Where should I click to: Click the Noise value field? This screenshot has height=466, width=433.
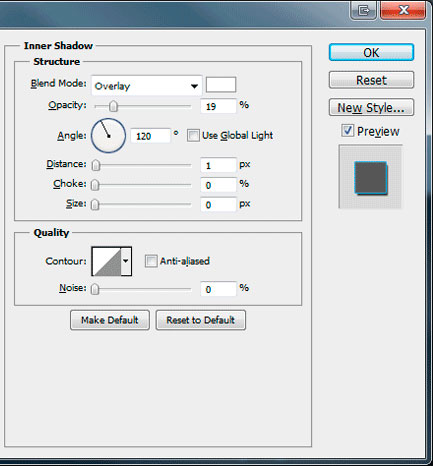click(218, 289)
